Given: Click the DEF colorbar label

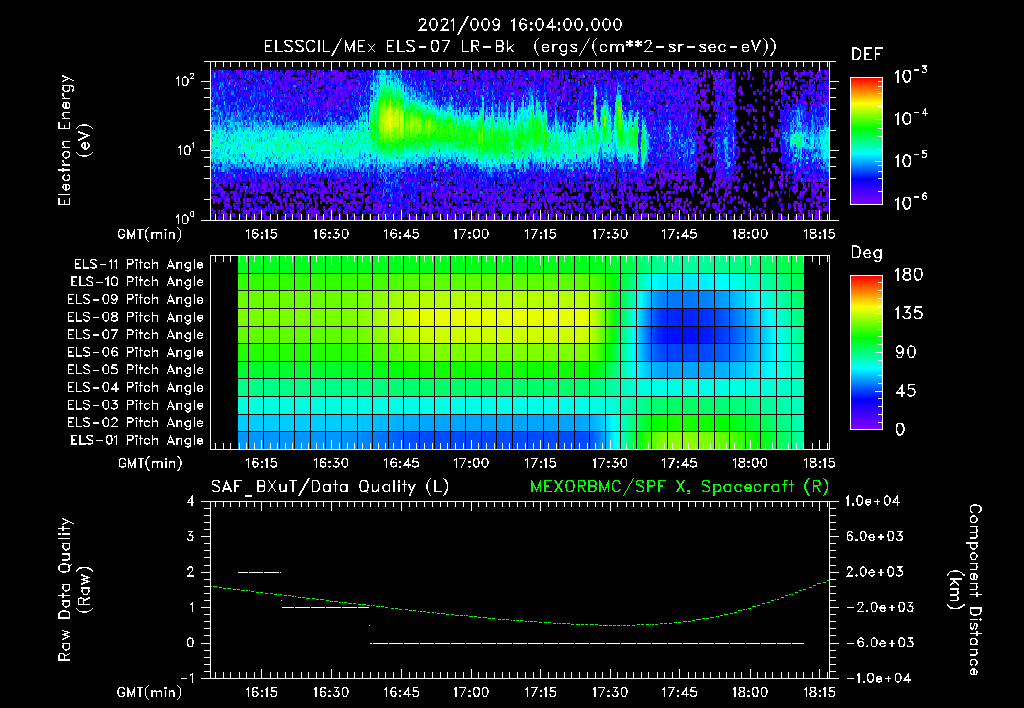Looking at the screenshot, I should tap(867, 54).
